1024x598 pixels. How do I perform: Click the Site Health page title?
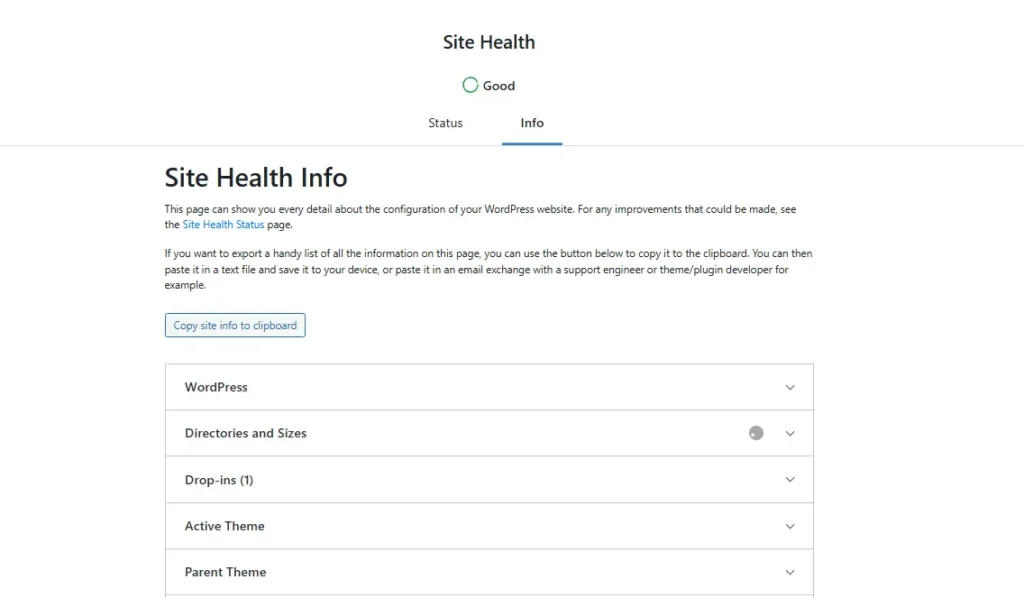pyautogui.click(x=489, y=42)
